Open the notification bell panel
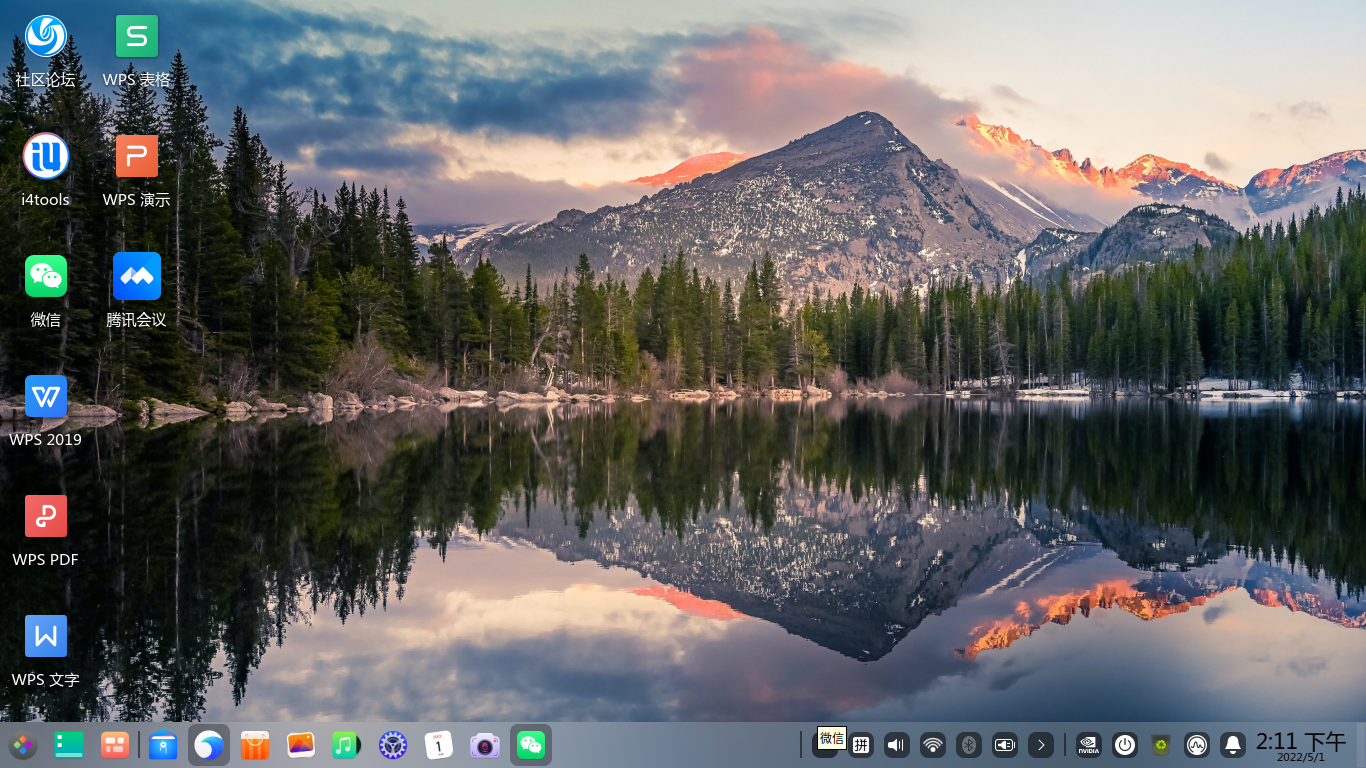The height and width of the screenshot is (768, 1366). point(1233,745)
